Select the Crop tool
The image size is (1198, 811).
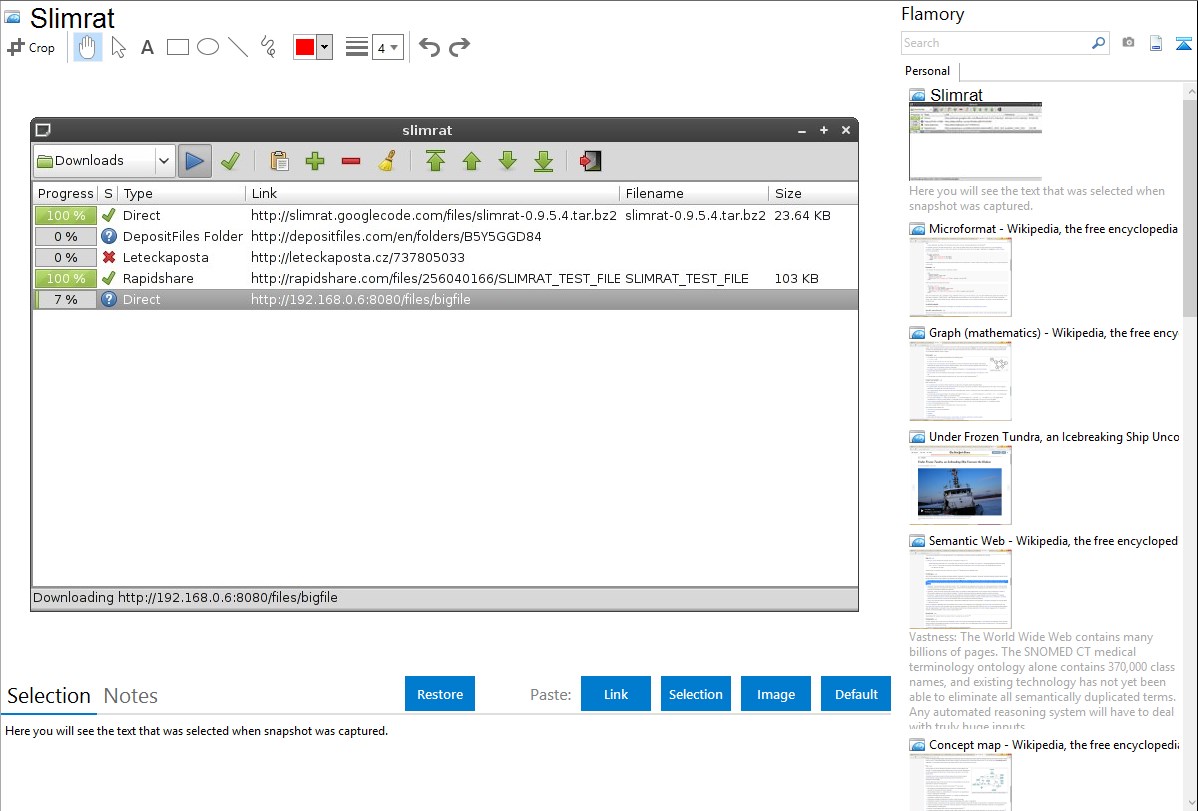pyautogui.click(x=31, y=47)
